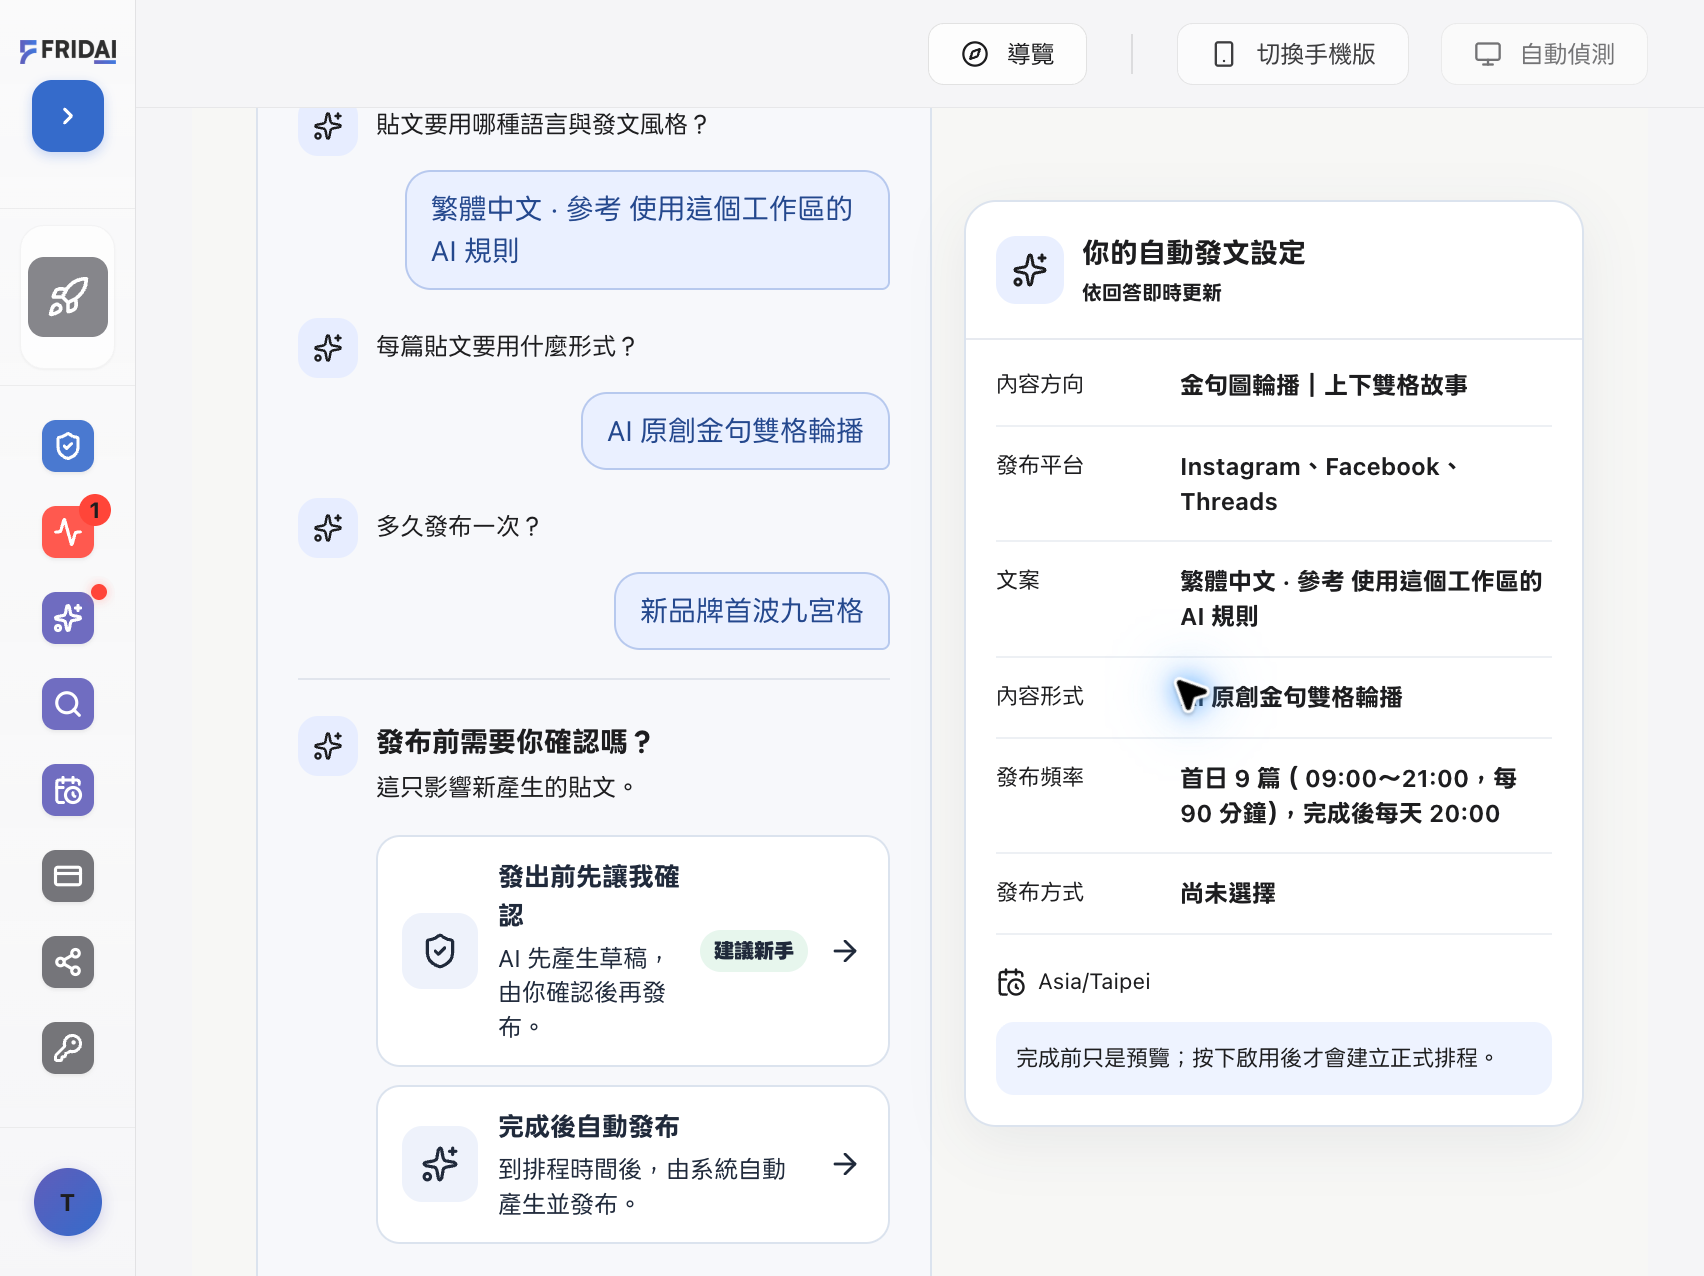1704x1276 pixels.
Task: Click 金句圖輪播｜上下雙格故事 value
Action: [1324, 385]
